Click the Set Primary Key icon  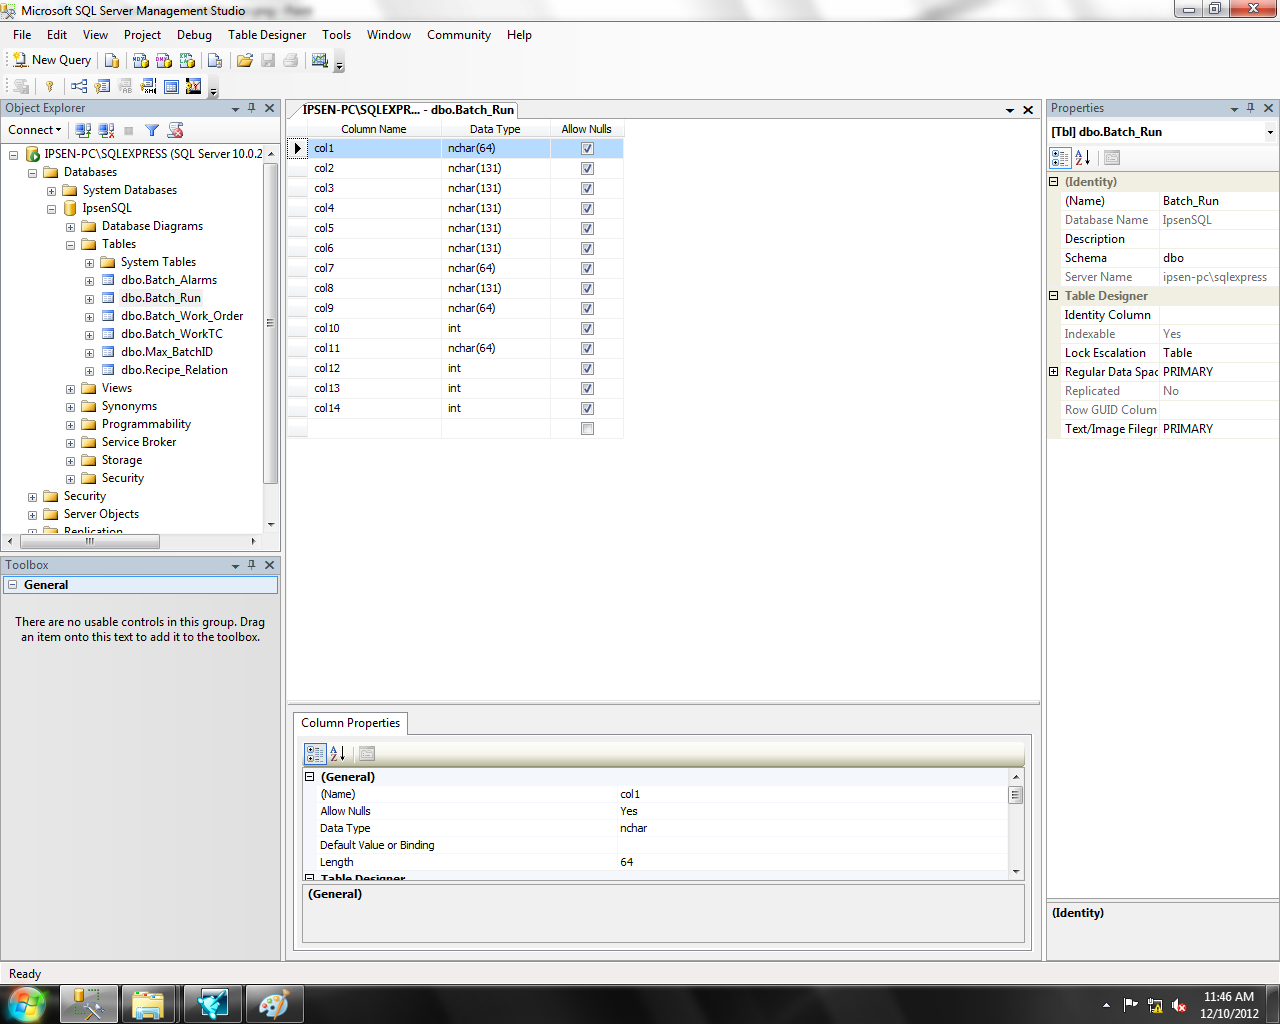pyautogui.click(x=49, y=86)
